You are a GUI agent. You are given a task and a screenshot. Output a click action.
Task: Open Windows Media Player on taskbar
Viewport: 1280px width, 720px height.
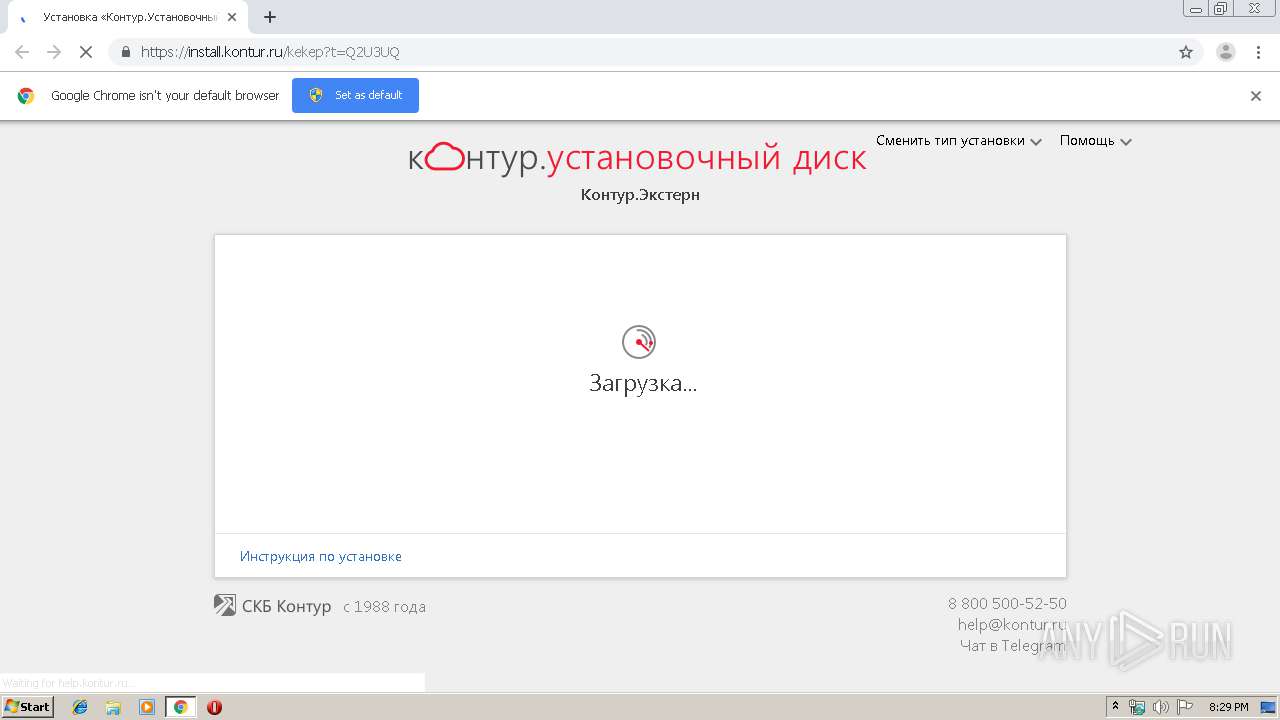147,707
